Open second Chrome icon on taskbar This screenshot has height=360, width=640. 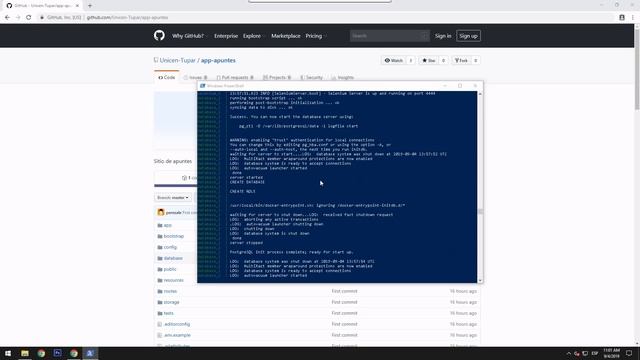pyautogui.click(x=73, y=353)
